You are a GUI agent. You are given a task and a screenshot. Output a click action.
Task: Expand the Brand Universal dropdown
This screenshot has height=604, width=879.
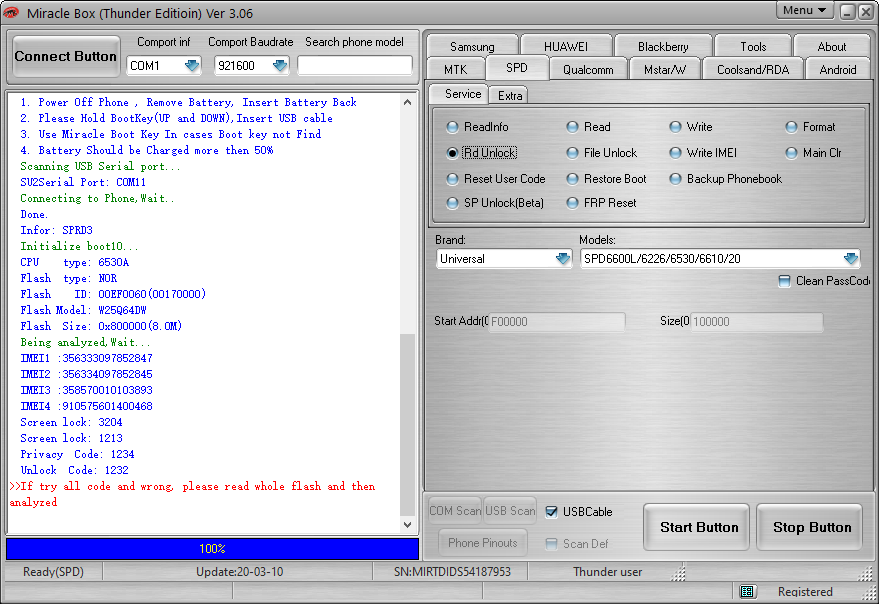tap(563, 259)
